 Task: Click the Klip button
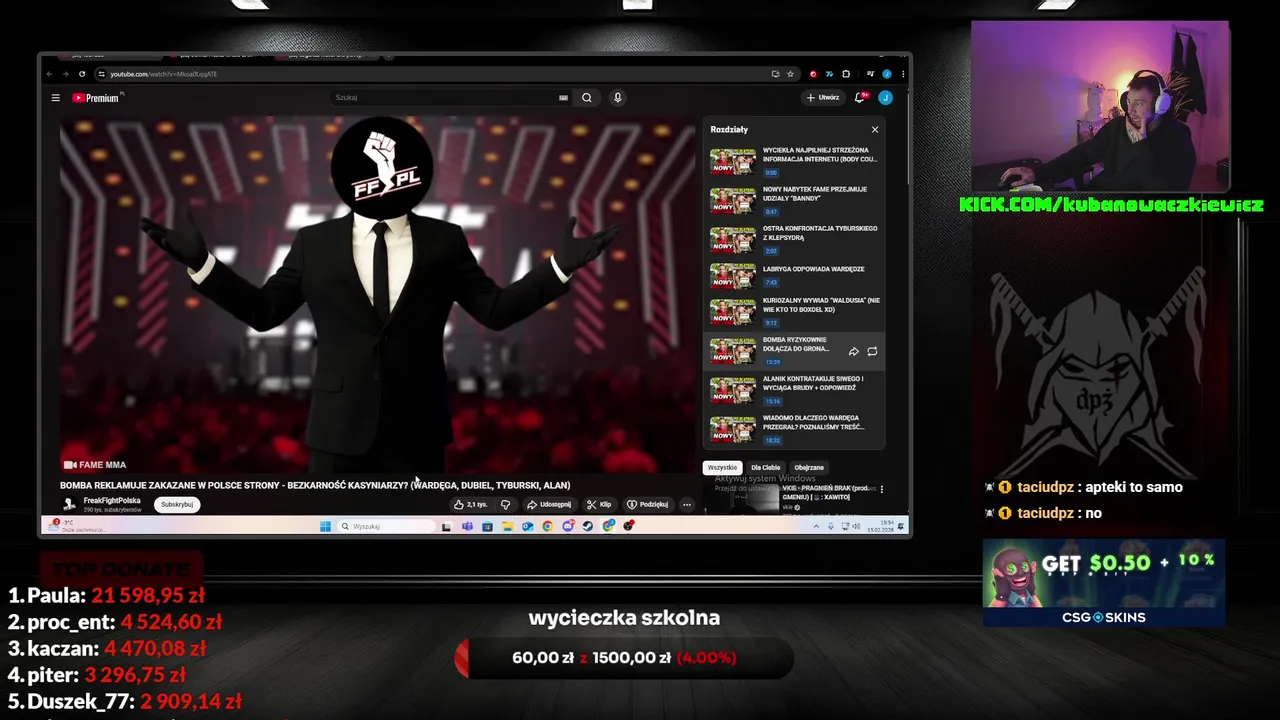pyautogui.click(x=599, y=505)
